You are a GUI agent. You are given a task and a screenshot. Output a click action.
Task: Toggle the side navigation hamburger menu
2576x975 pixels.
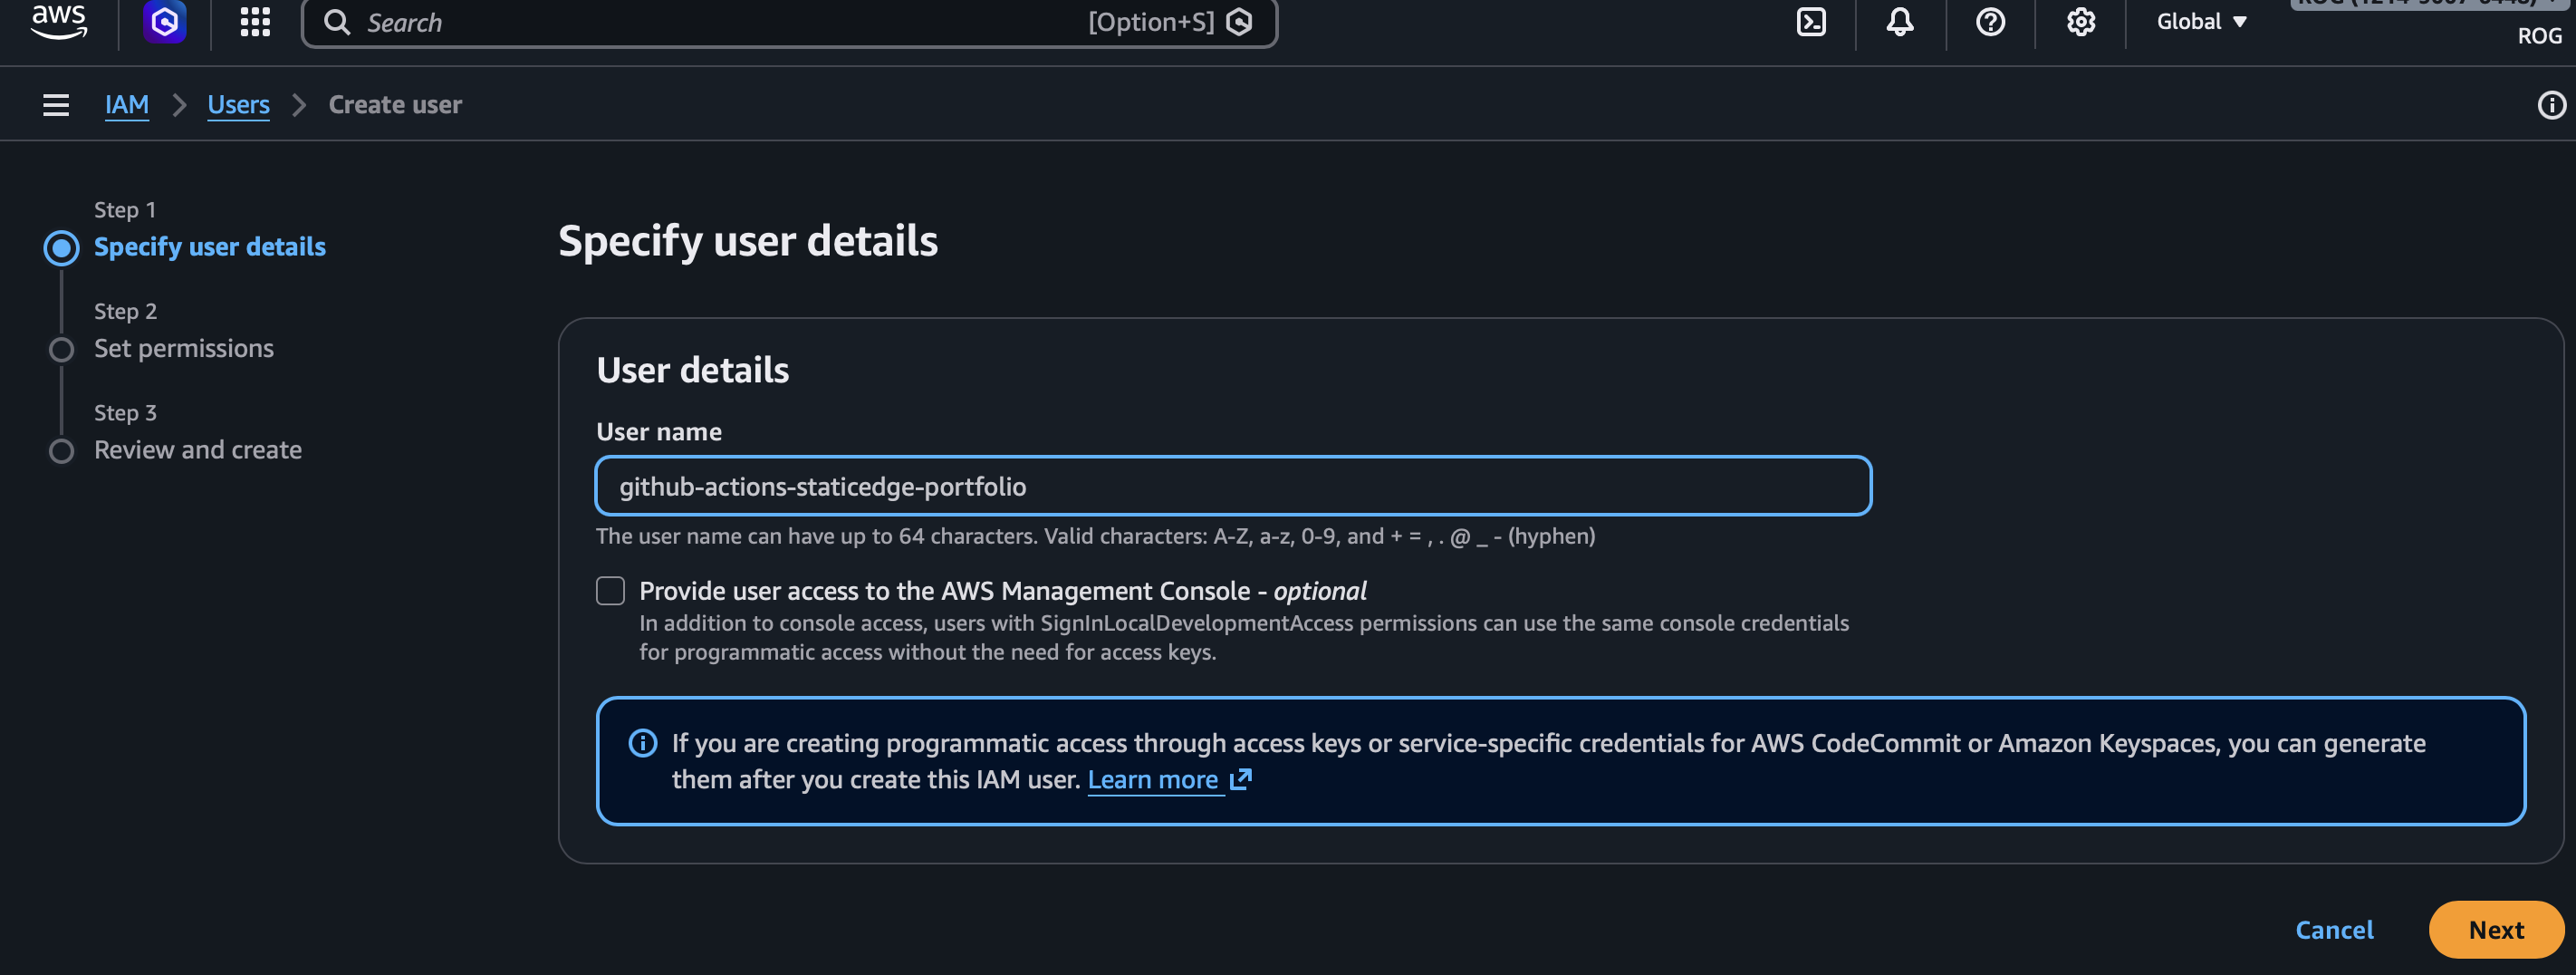(56, 105)
